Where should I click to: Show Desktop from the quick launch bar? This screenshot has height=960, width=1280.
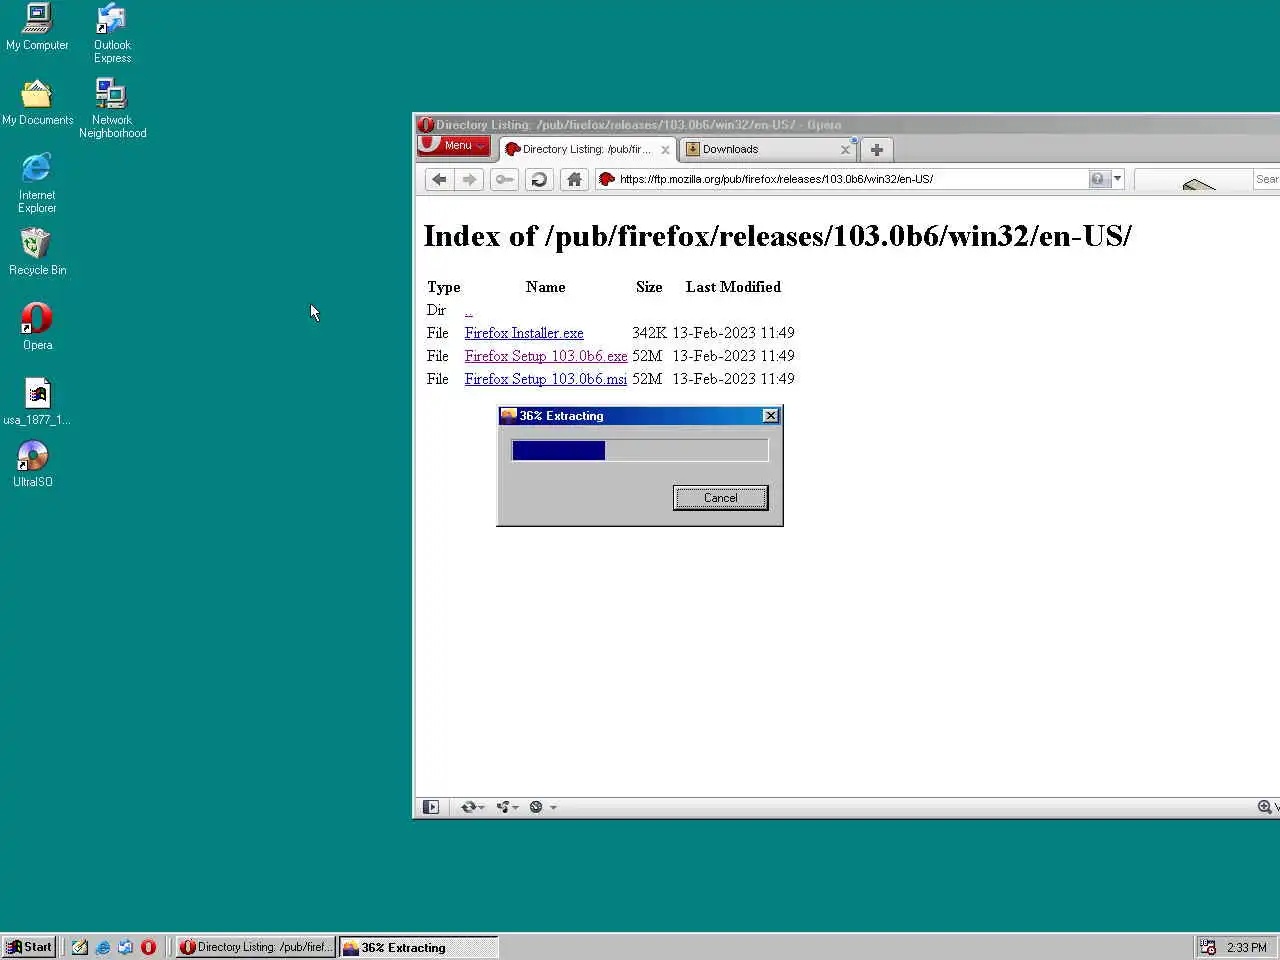point(80,947)
